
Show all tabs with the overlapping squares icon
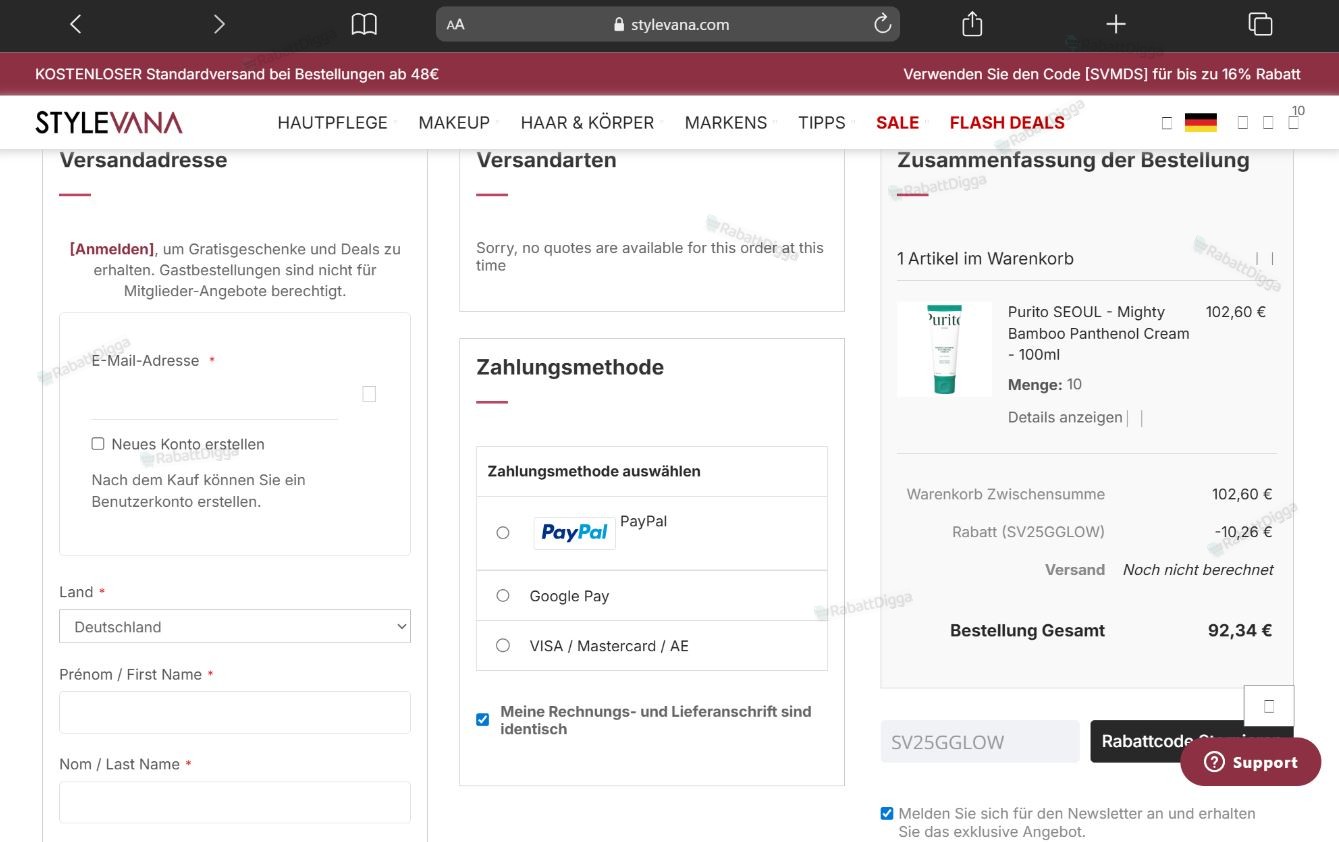(x=1260, y=25)
